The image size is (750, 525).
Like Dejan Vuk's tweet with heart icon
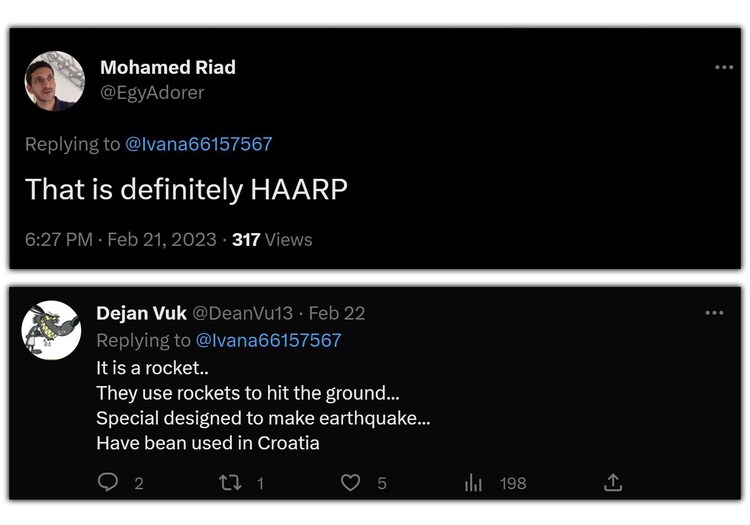pos(350,483)
